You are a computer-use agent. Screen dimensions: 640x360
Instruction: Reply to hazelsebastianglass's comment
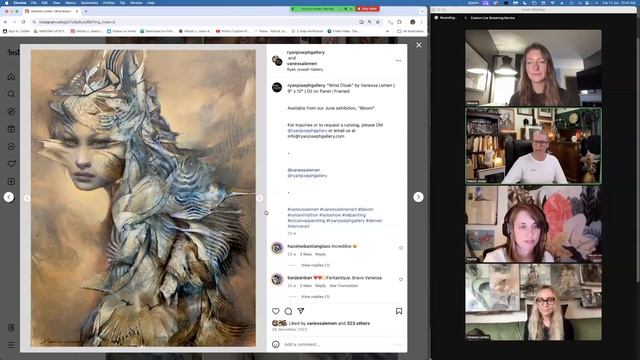click(320, 254)
